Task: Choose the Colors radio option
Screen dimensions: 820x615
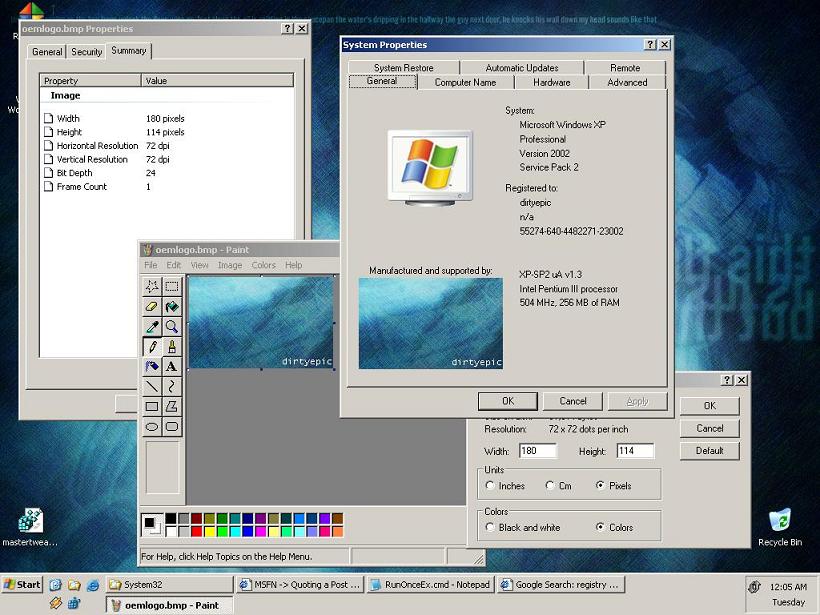Action: (600, 527)
